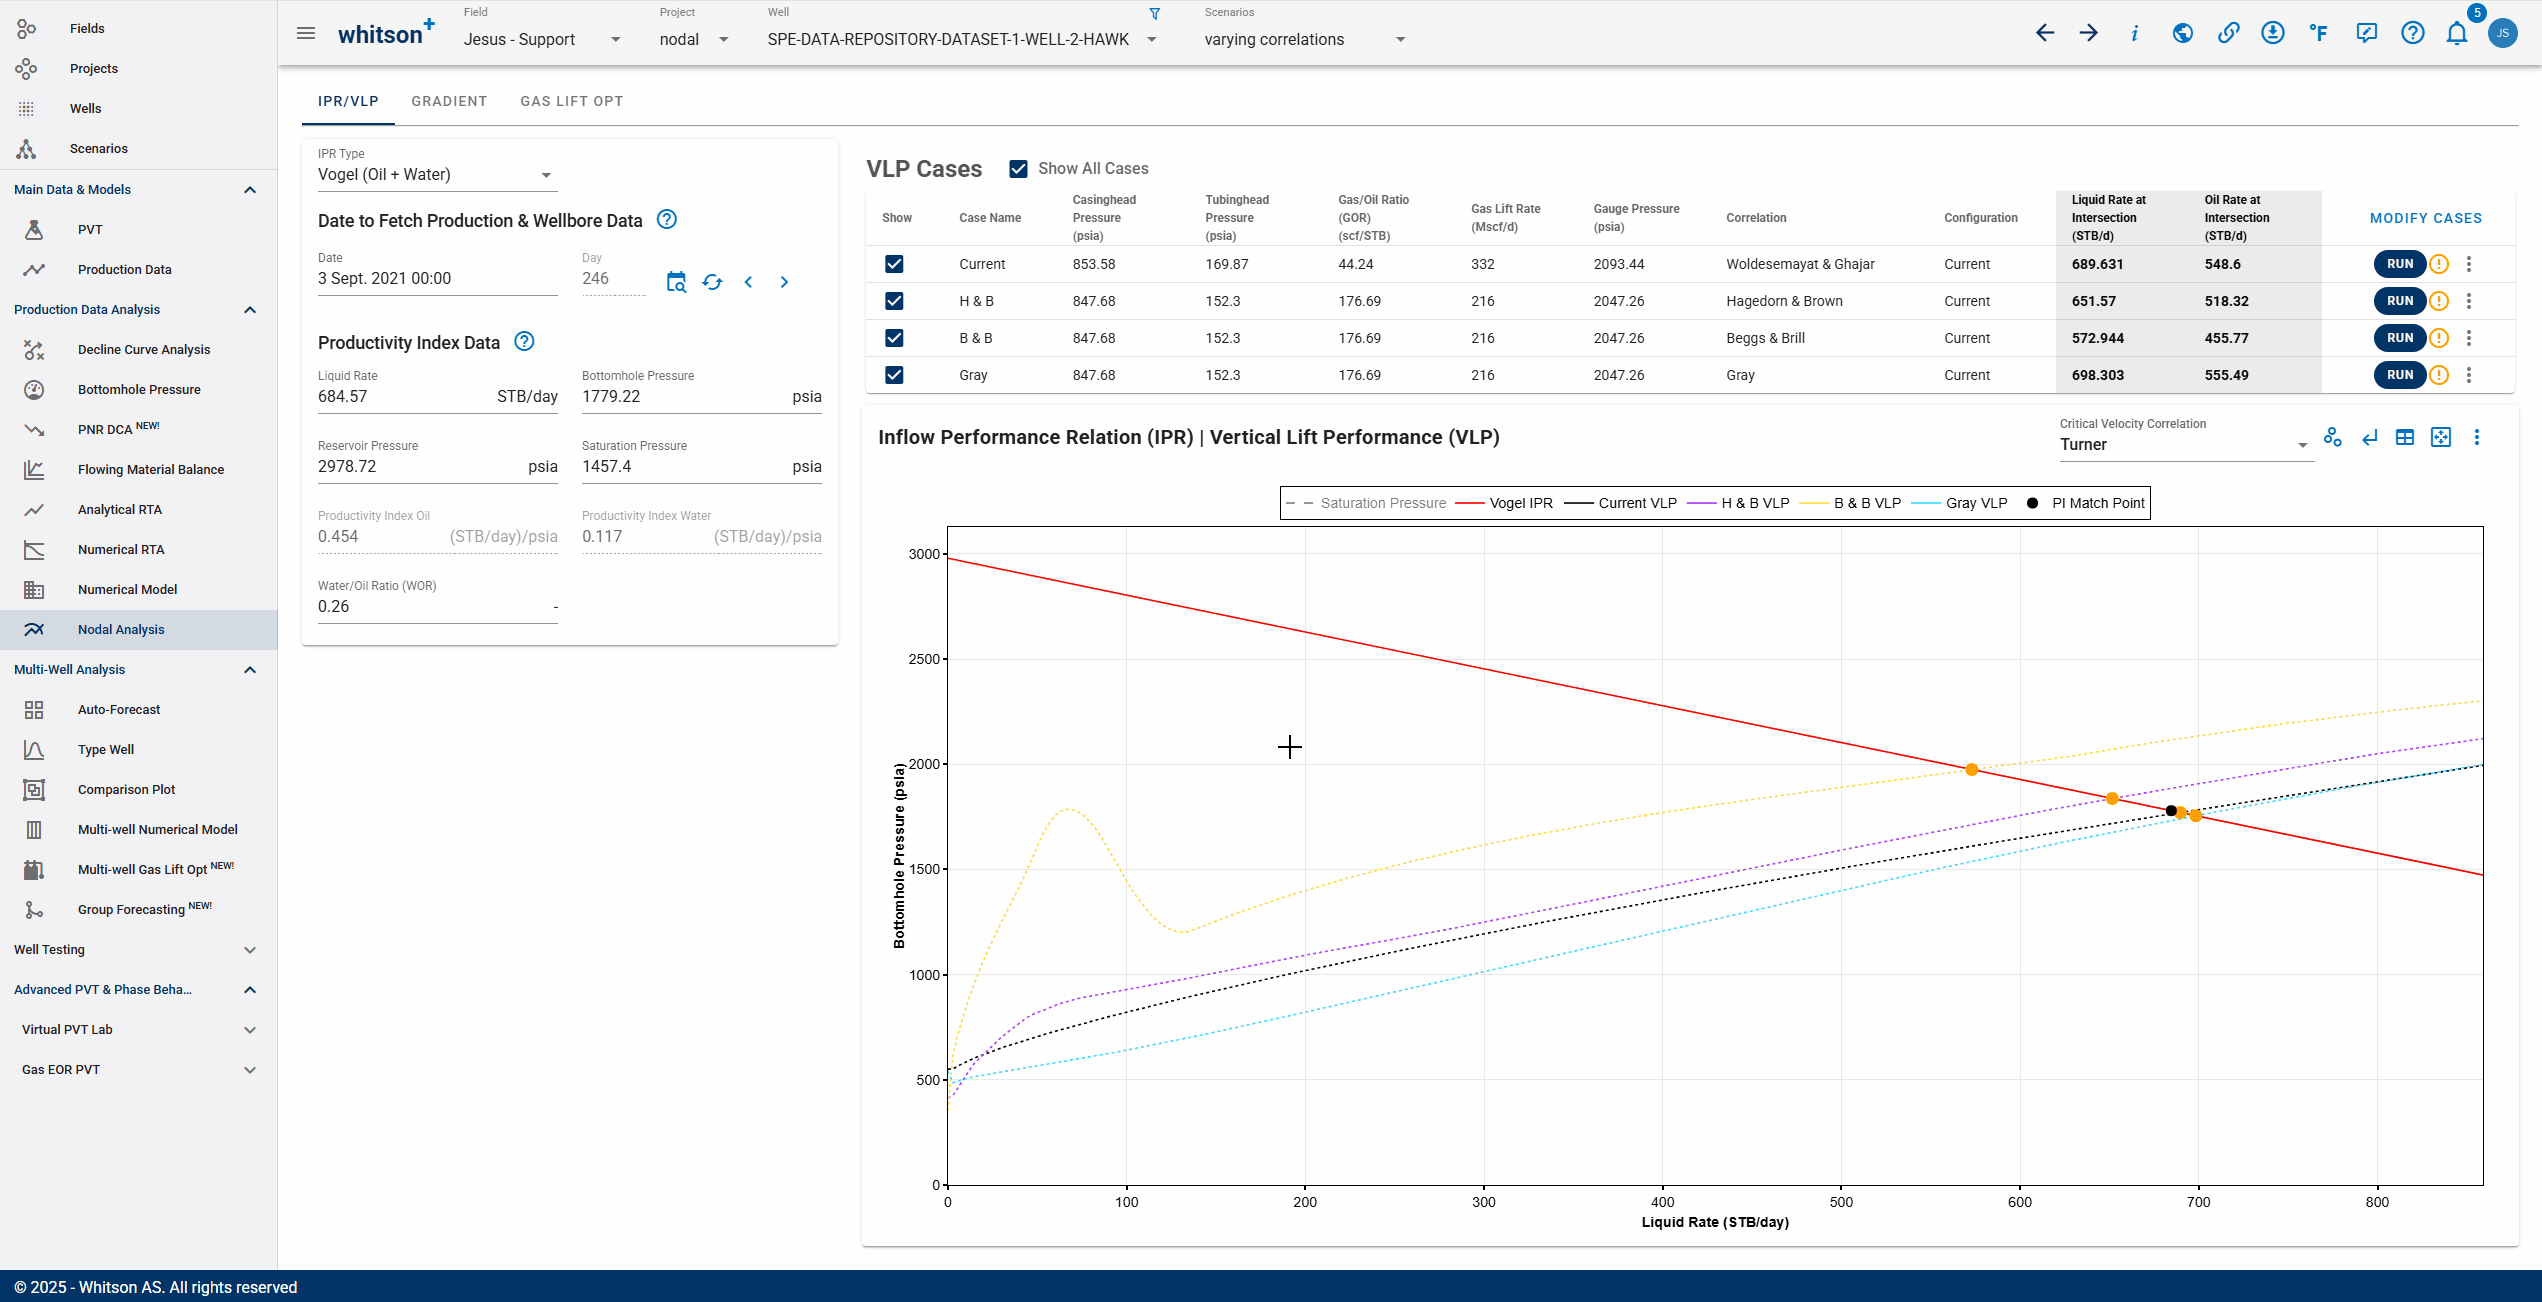Run the Current case
Image resolution: width=2542 pixels, height=1302 pixels.
[x=2400, y=264]
